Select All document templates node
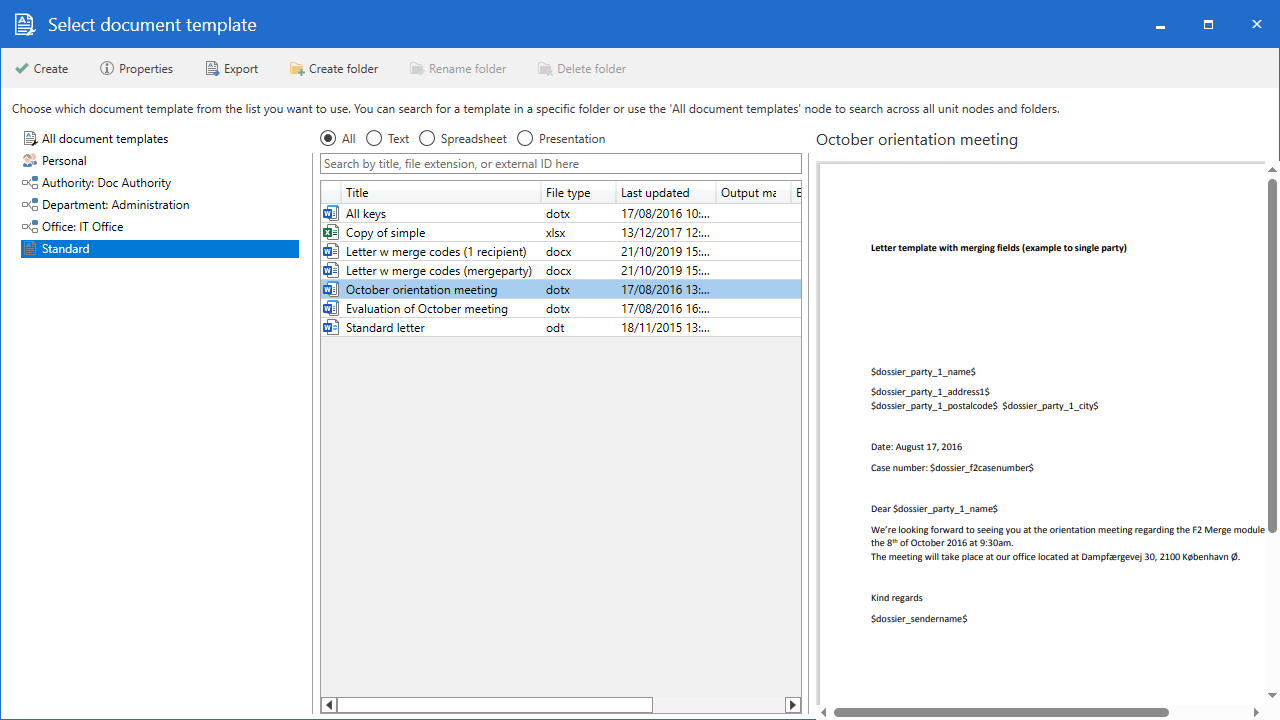This screenshot has height=720, width=1280. [104, 139]
